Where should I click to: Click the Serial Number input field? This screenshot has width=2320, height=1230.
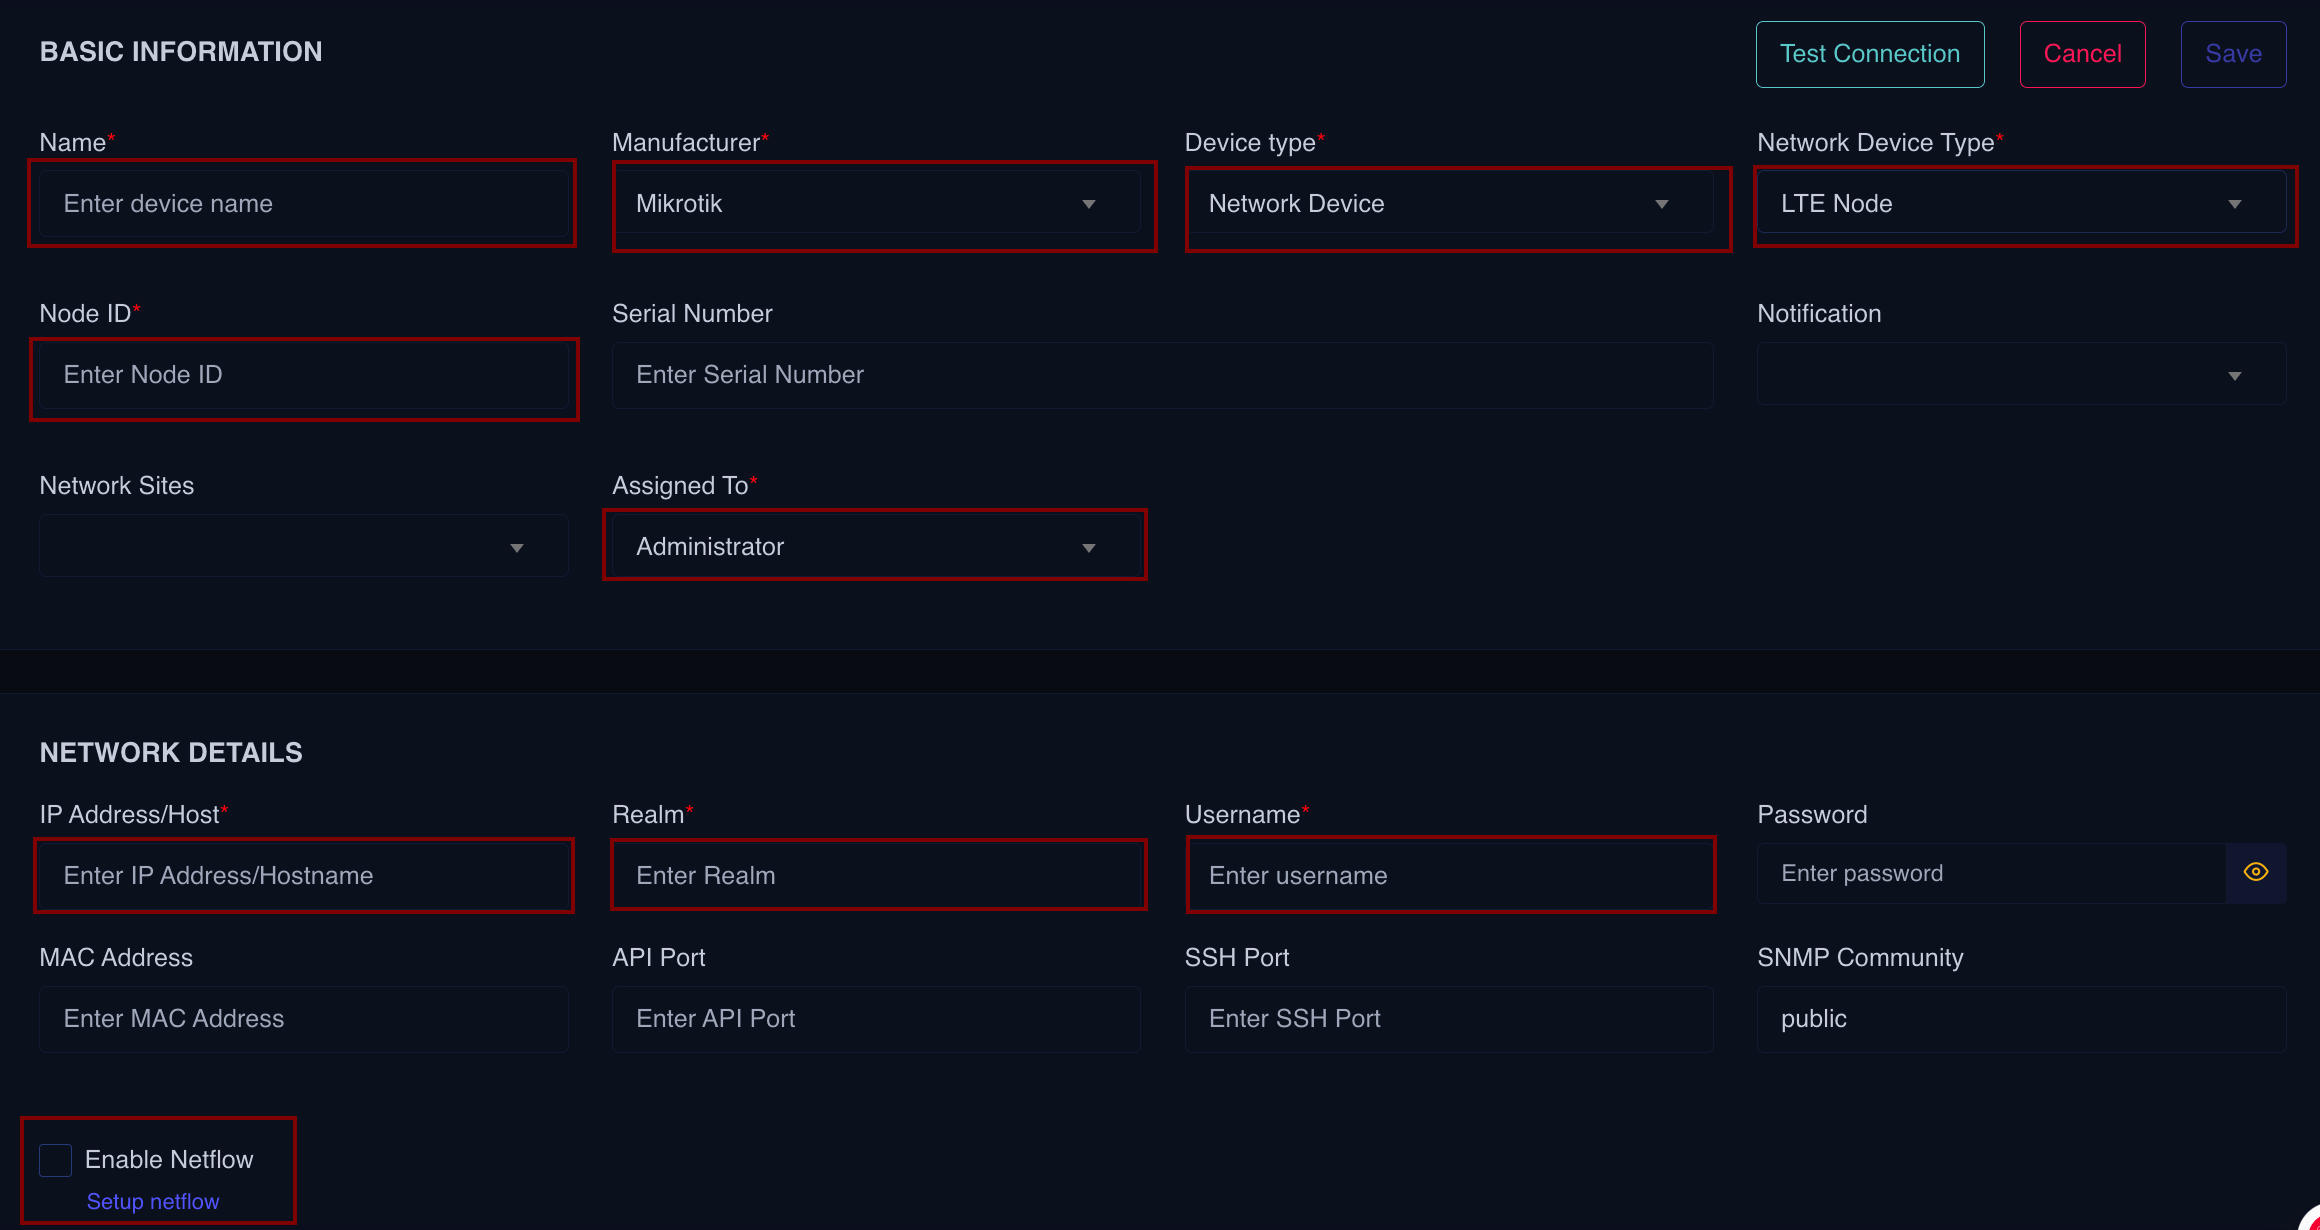point(1162,375)
